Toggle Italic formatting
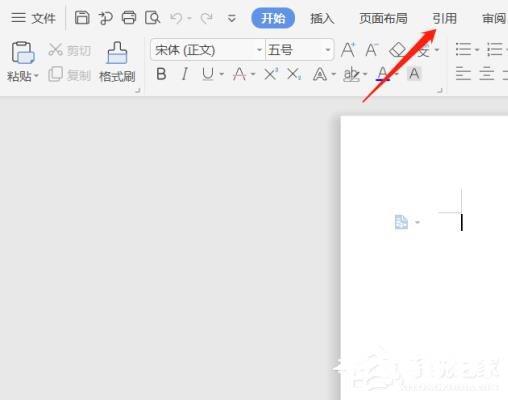 (184, 74)
